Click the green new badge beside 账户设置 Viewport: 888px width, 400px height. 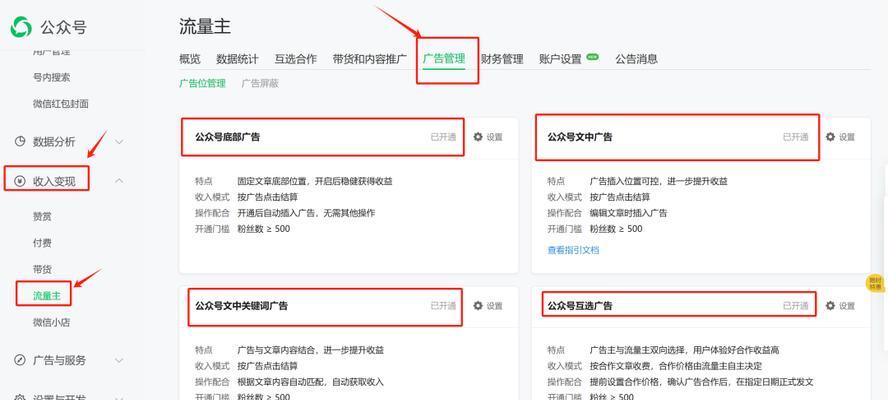pos(592,57)
